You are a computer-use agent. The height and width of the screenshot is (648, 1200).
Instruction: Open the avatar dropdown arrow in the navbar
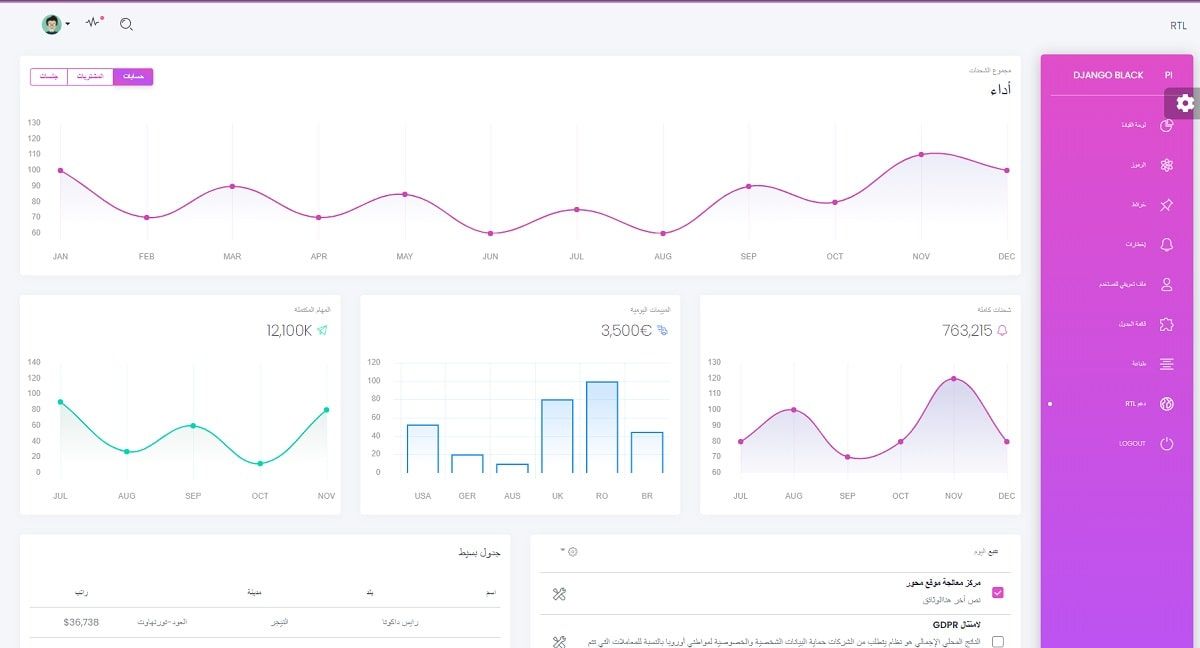(x=66, y=24)
